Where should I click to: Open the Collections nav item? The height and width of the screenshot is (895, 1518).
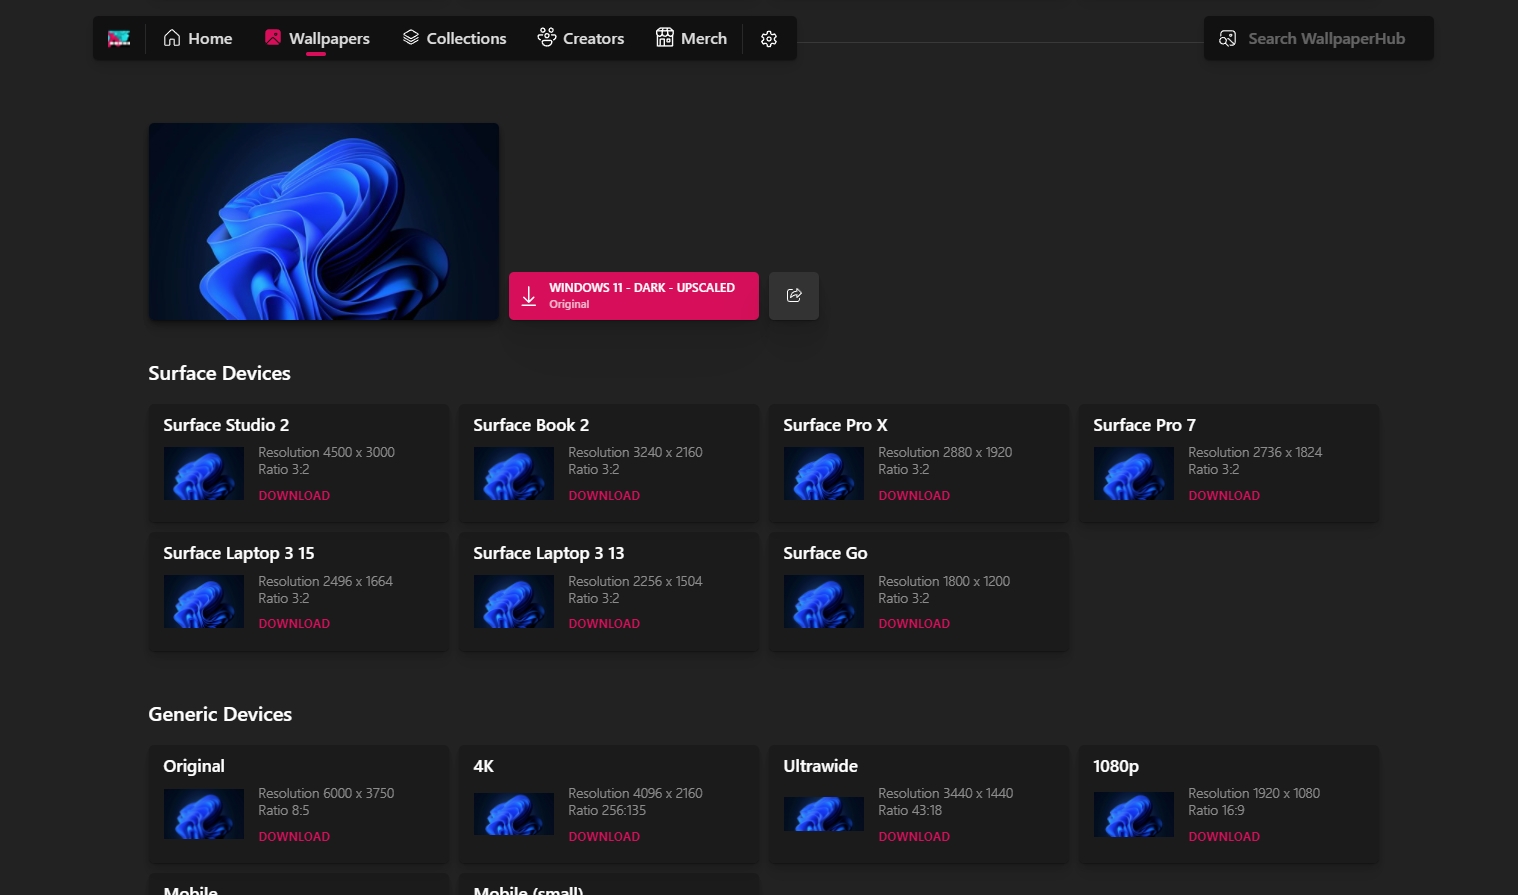pyautogui.click(x=455, y=38)
